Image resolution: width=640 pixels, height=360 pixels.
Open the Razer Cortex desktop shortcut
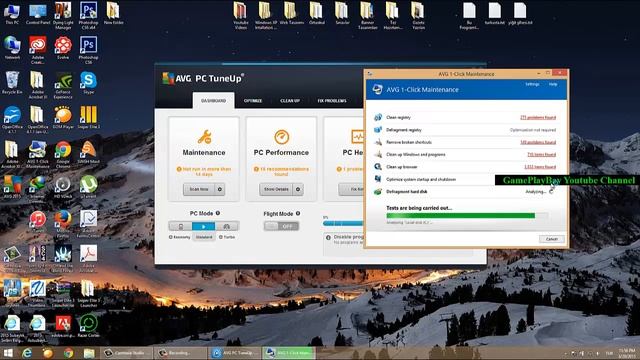tap(89, 326)
